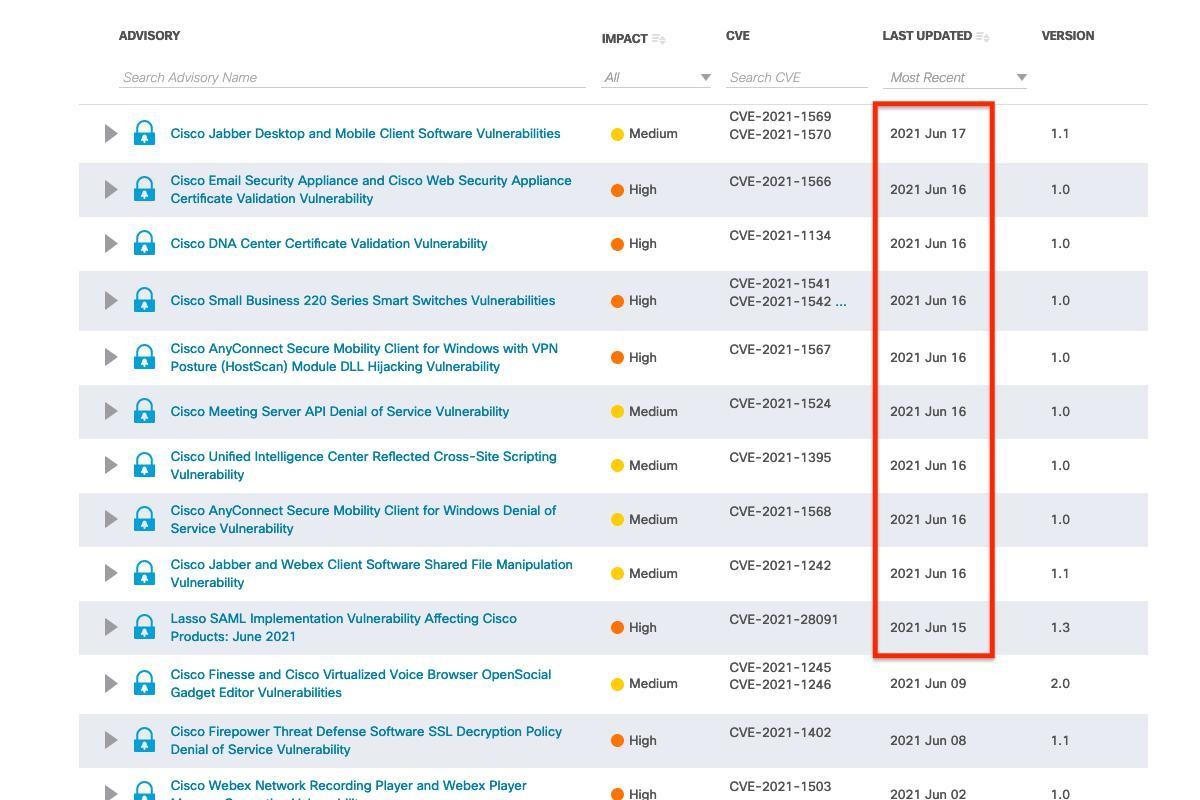This screenshot has height=800, width=1200.
Task: Select the CVE-2021-1402 cell
Action: click(x=780, y=732)
